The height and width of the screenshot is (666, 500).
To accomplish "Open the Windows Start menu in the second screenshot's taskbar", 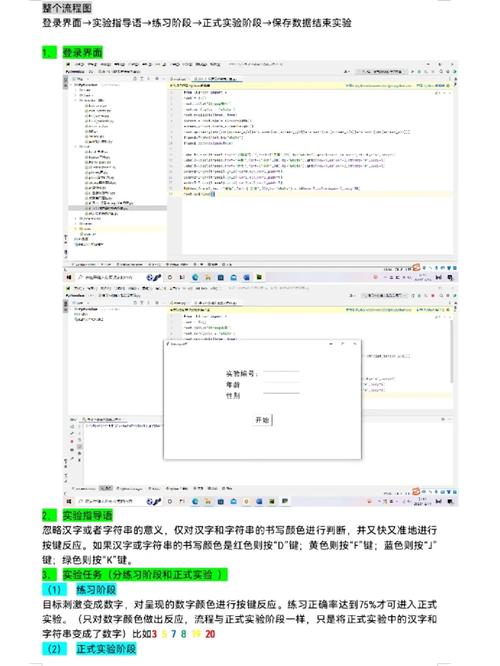I will coord(69,501).
